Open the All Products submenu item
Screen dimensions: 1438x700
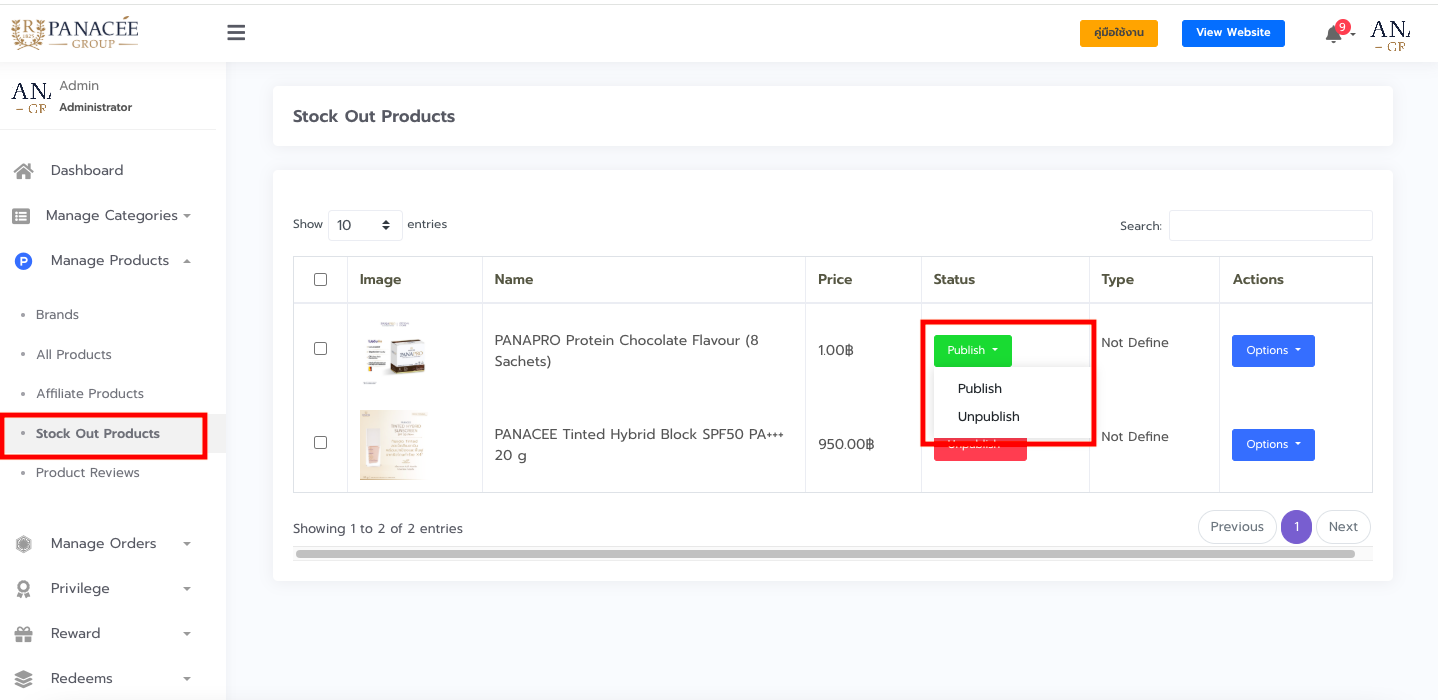pos(74,355)
